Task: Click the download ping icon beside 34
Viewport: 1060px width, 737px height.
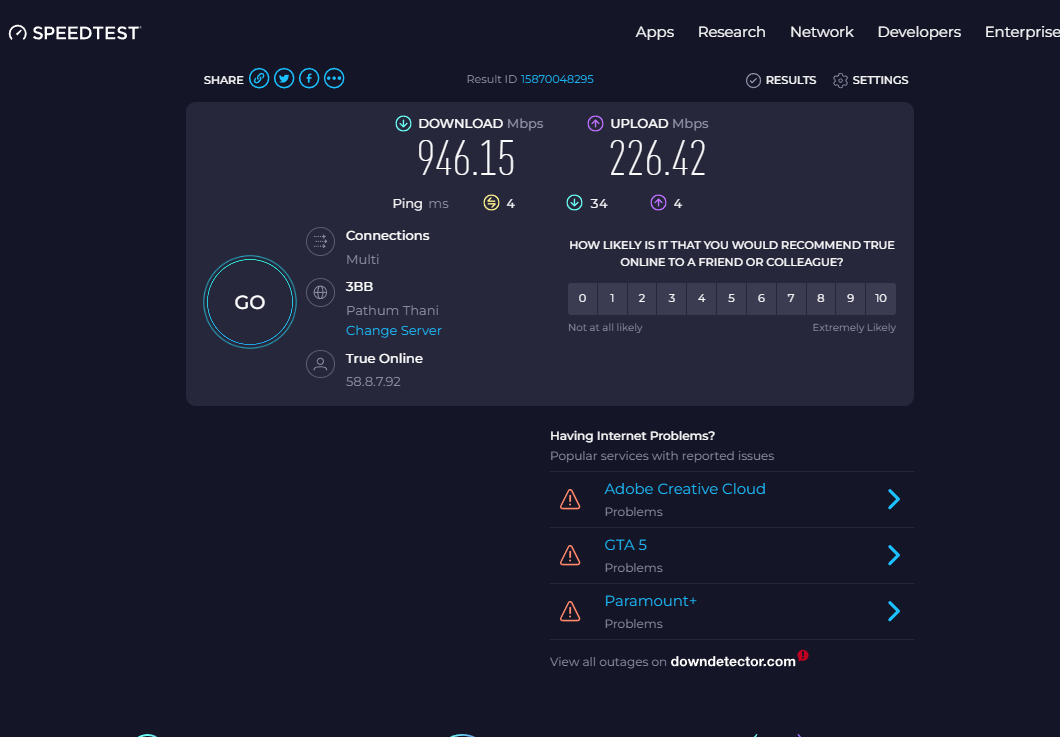Action: click(574, 203)
